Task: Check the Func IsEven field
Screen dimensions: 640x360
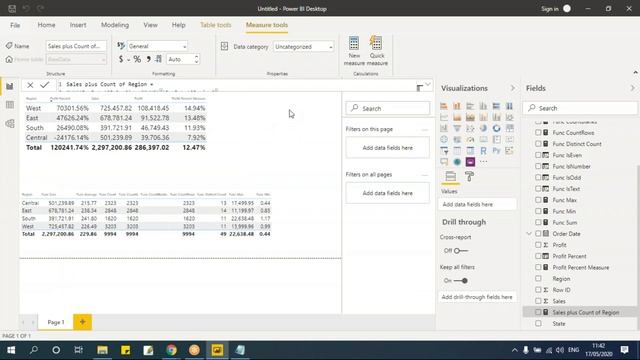Action: (x=538, y=155)
